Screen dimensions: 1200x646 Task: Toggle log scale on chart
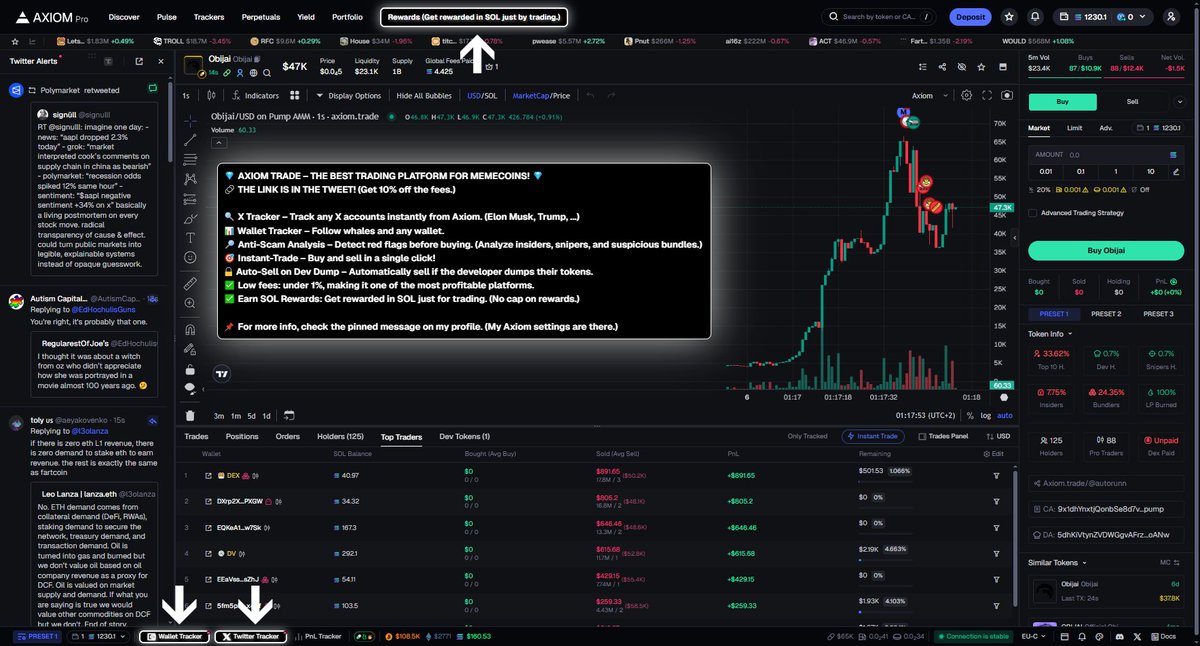986,415
